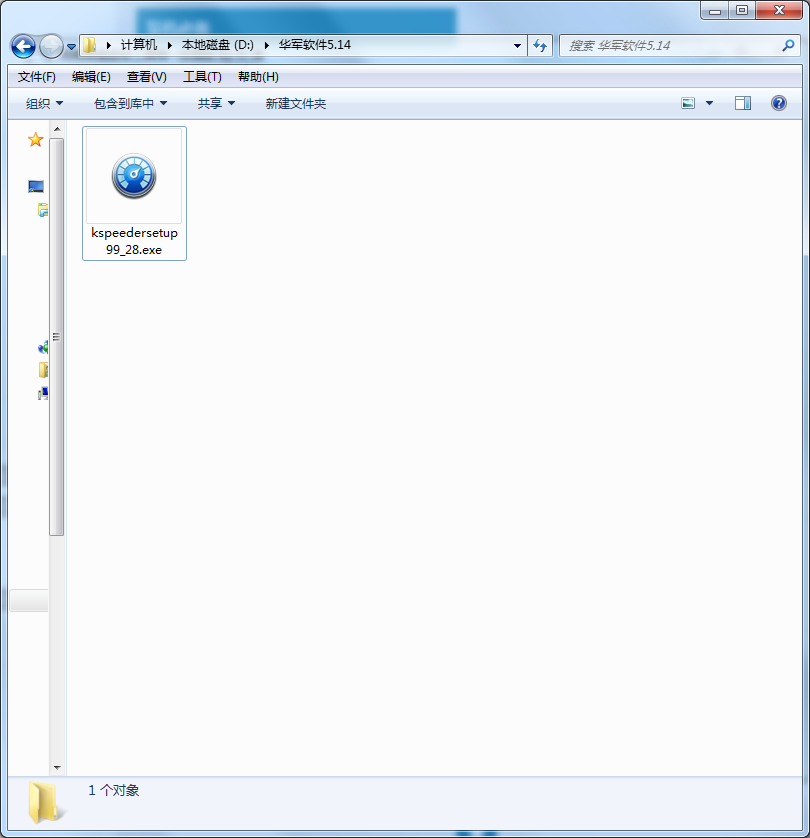Image resolution: width=810 pixels, height=838 pixels.
Task: Expand the arrow before 计算机 breadcrumb
Action: (x=108, y=45)
